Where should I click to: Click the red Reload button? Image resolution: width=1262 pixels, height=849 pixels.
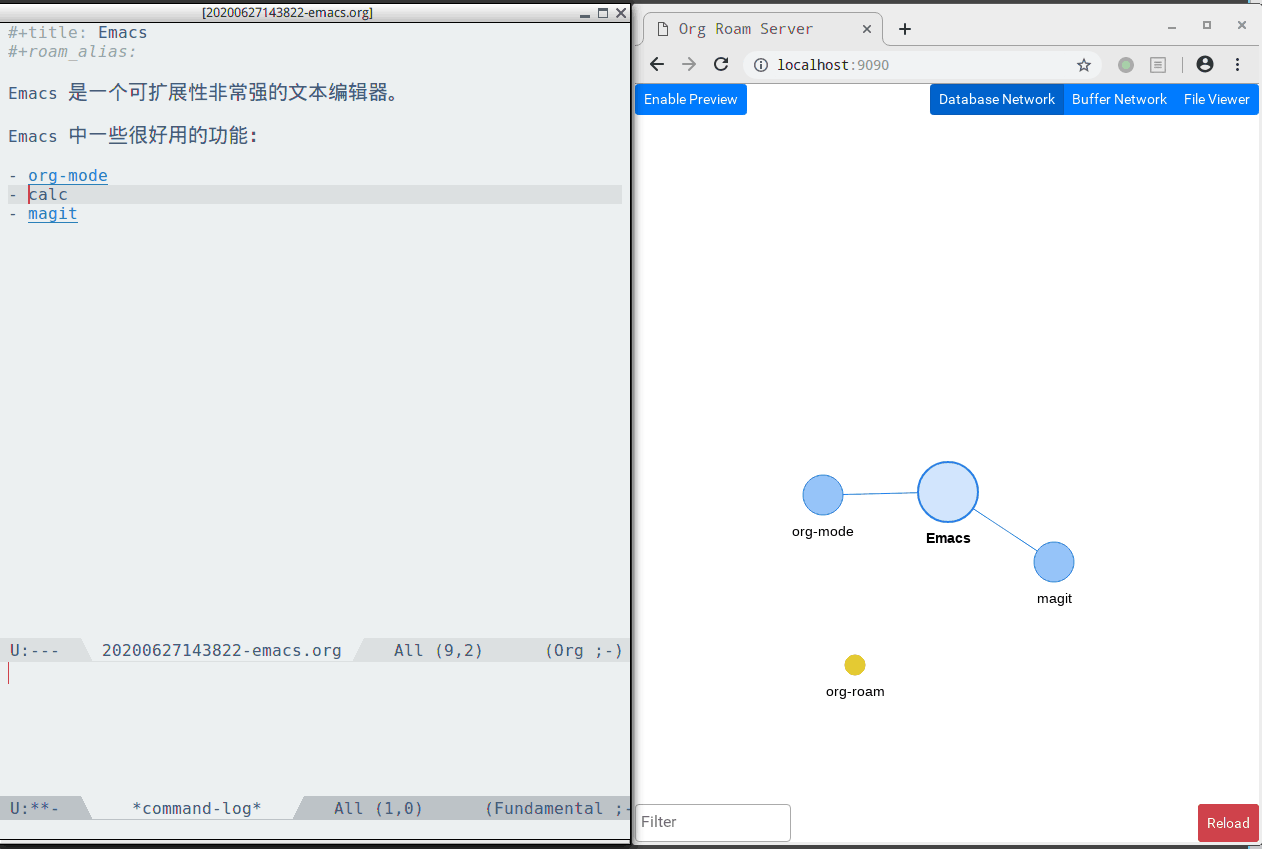coord(1228,823)
